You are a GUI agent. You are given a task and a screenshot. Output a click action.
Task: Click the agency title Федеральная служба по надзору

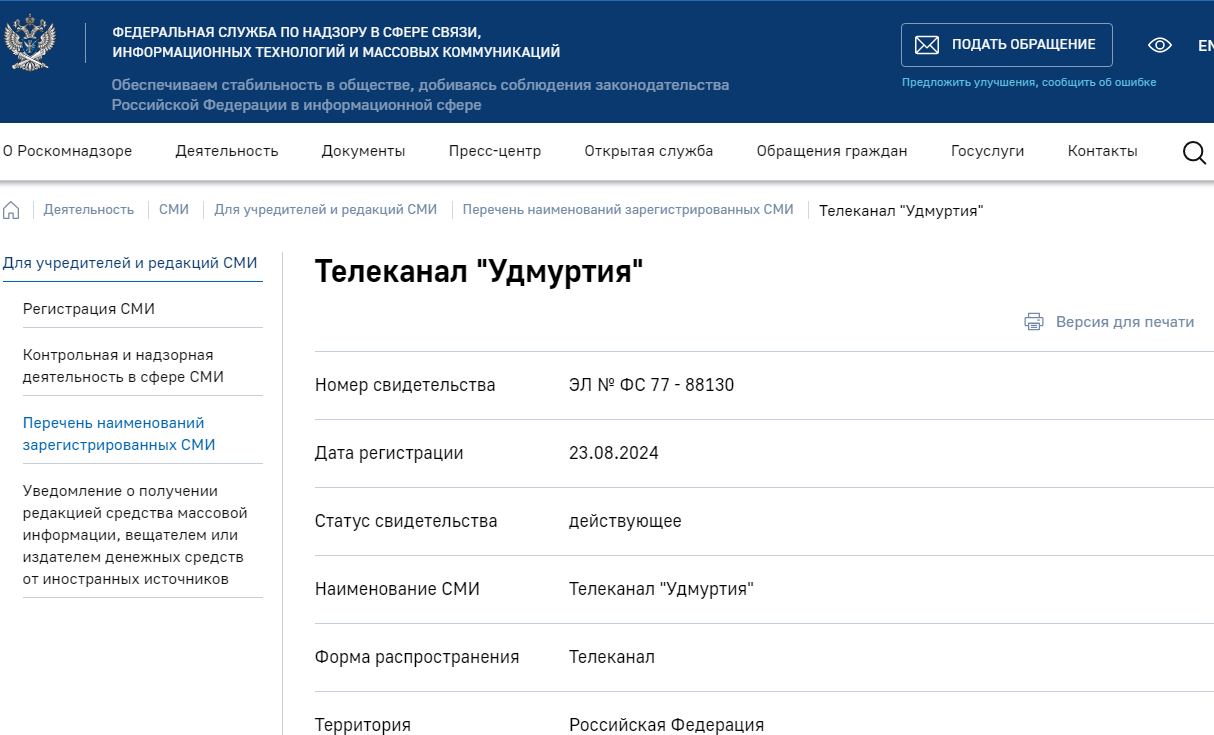coord(336,42)
